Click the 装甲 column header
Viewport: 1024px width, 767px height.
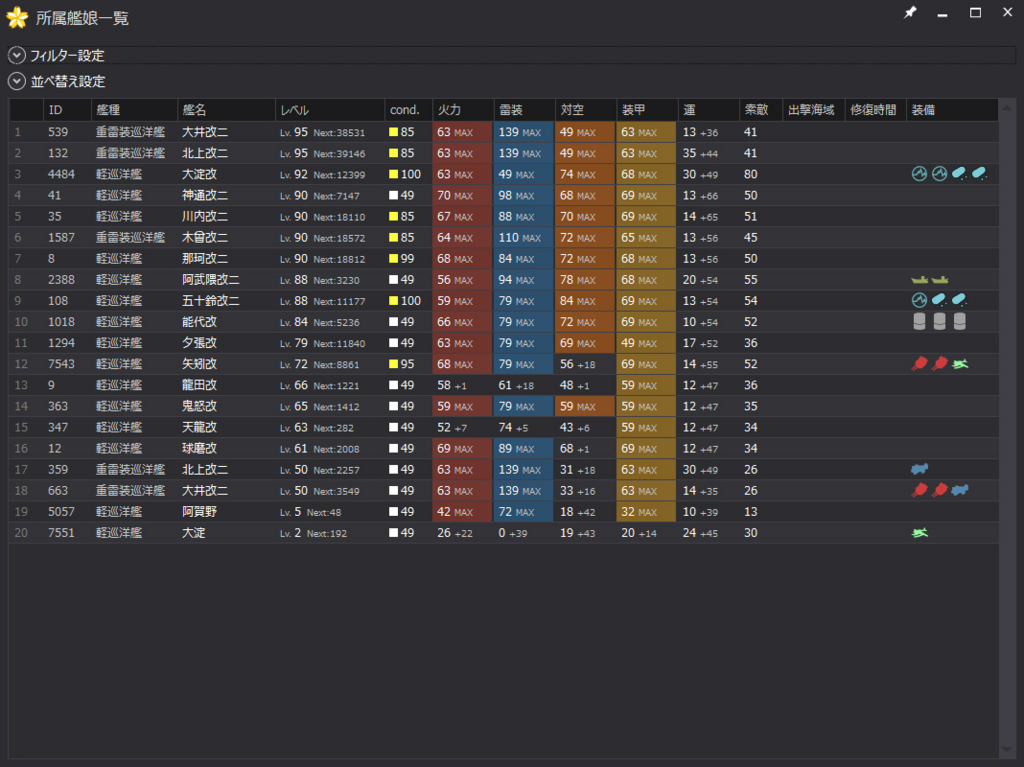click(x=647, y=110)
